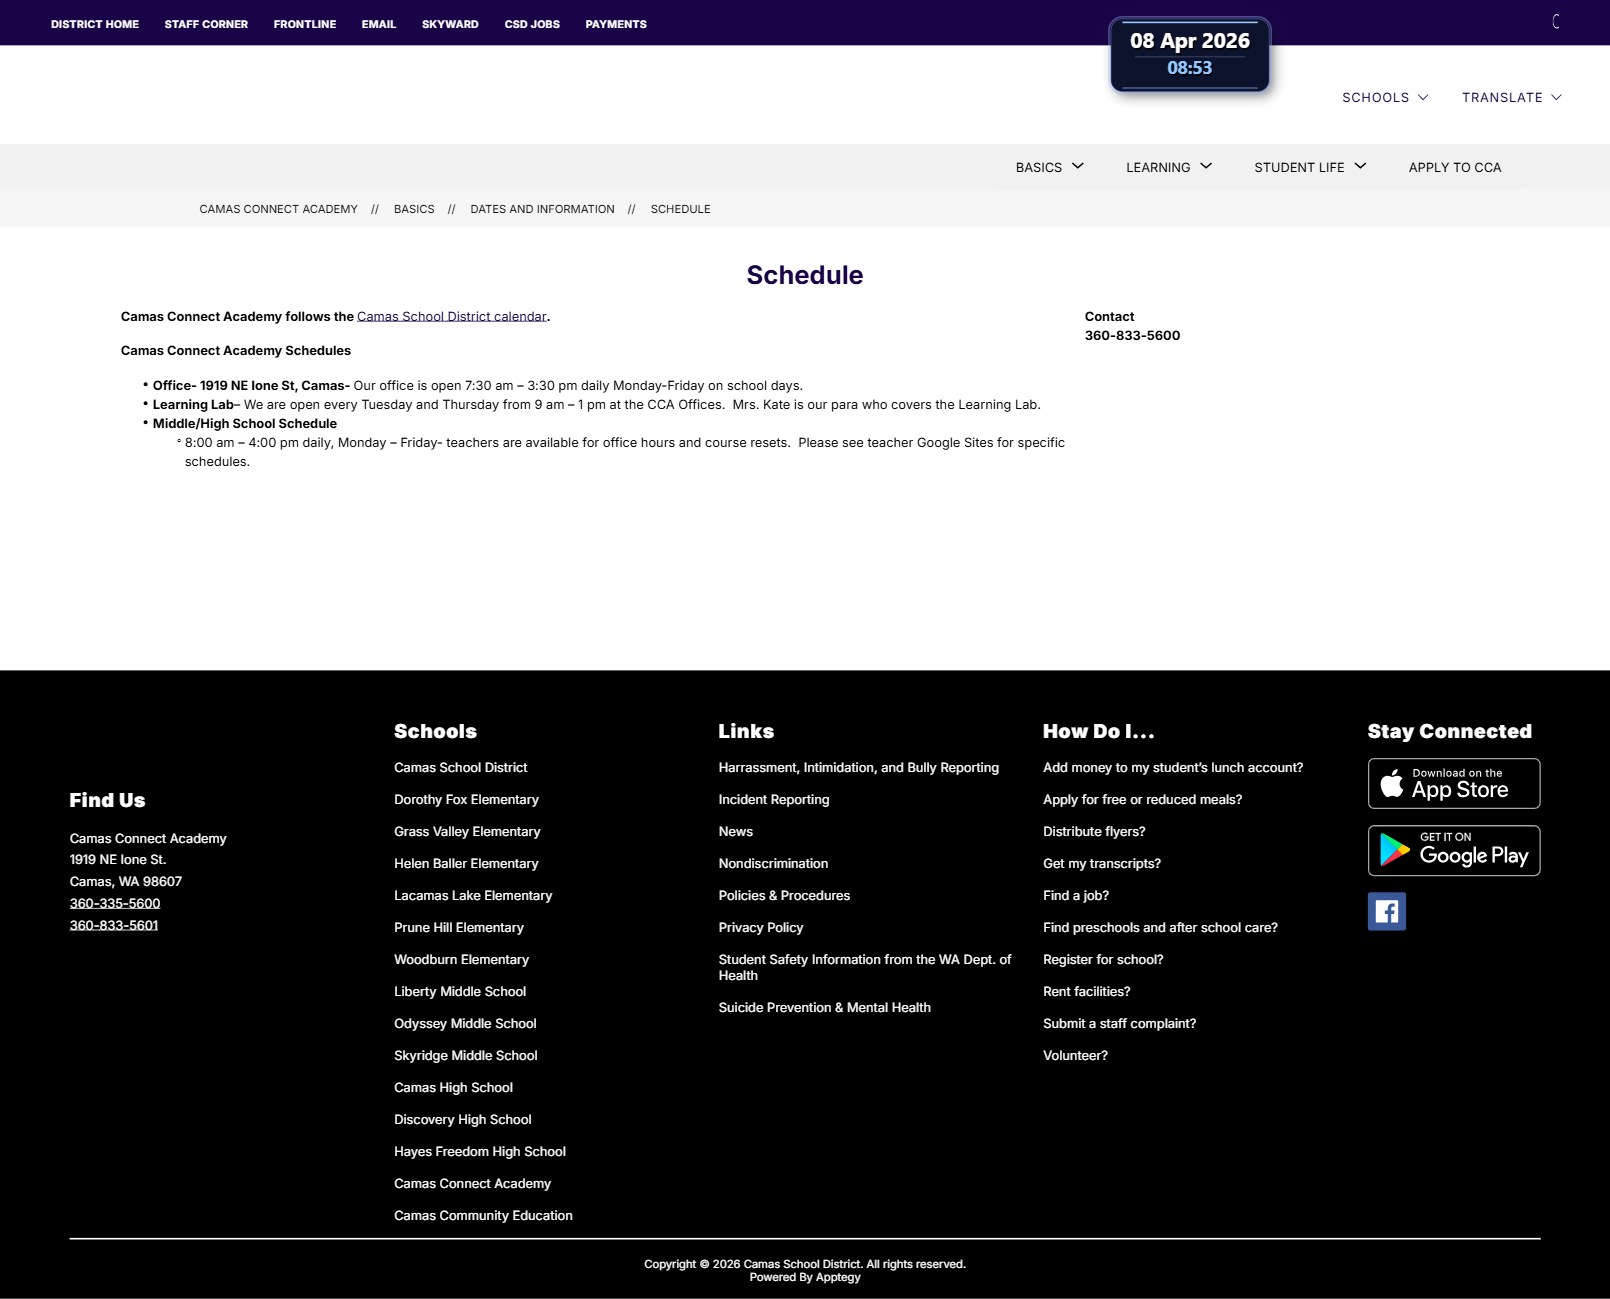1610x1299 pixels.
Task: Open Register for school link
Action: tap(1103, 959)
